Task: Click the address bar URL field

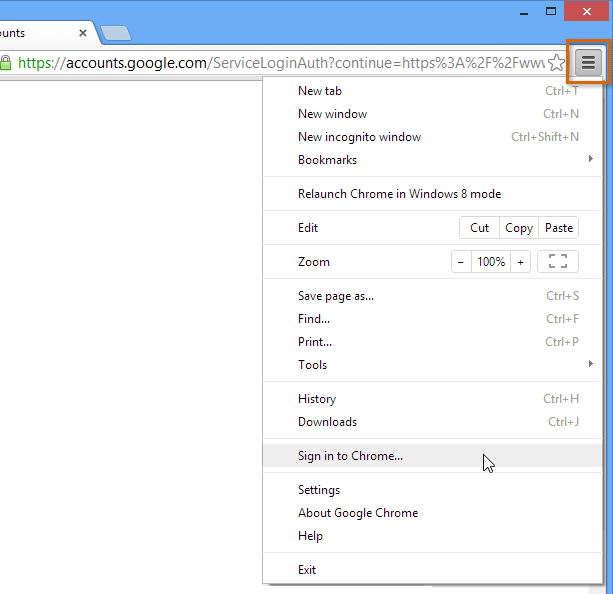Action: (281, 63)
